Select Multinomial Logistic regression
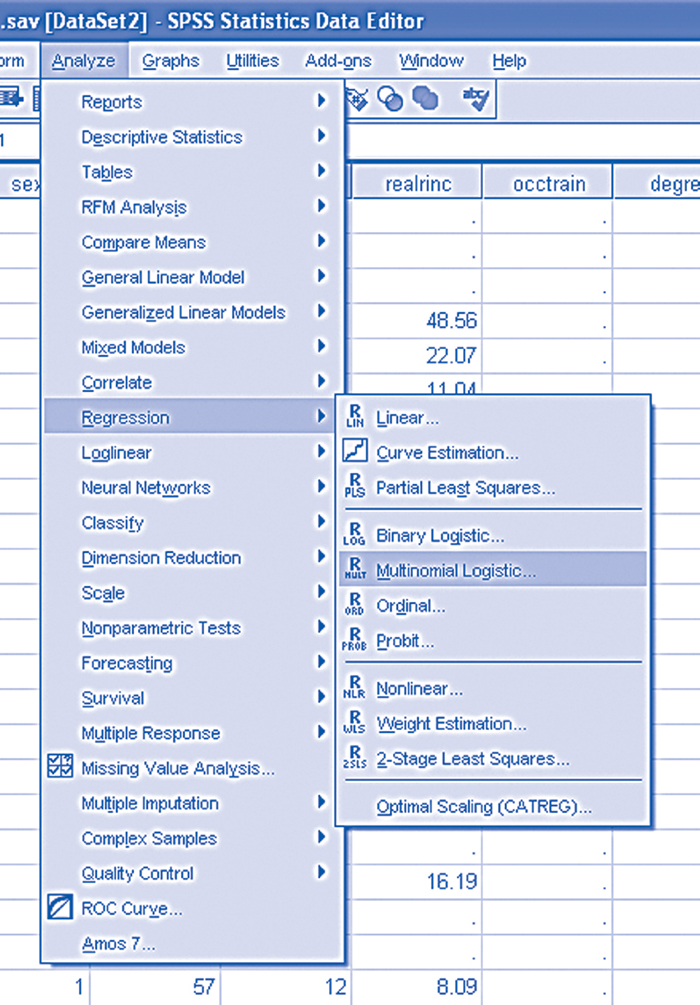700x1005 pixels. pos(456,571)
